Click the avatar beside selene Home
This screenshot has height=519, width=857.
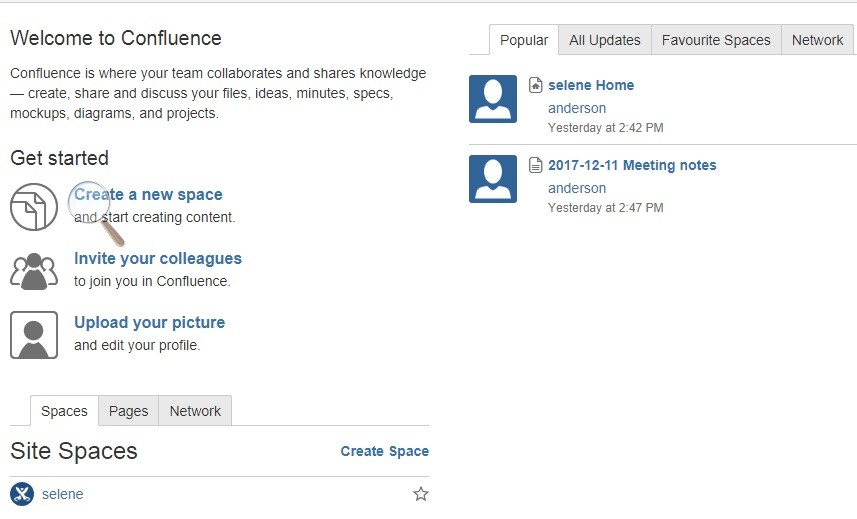coord(493,99)
